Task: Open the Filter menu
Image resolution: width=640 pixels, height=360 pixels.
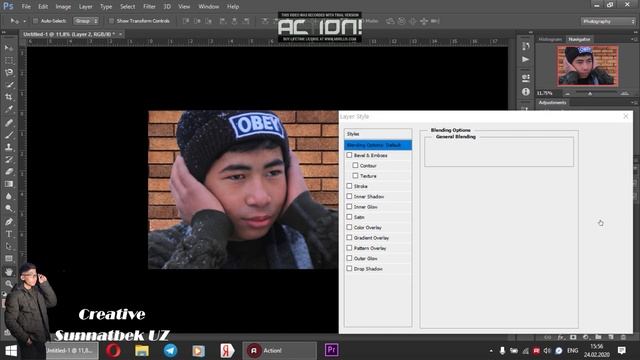Action: [149, 7]
